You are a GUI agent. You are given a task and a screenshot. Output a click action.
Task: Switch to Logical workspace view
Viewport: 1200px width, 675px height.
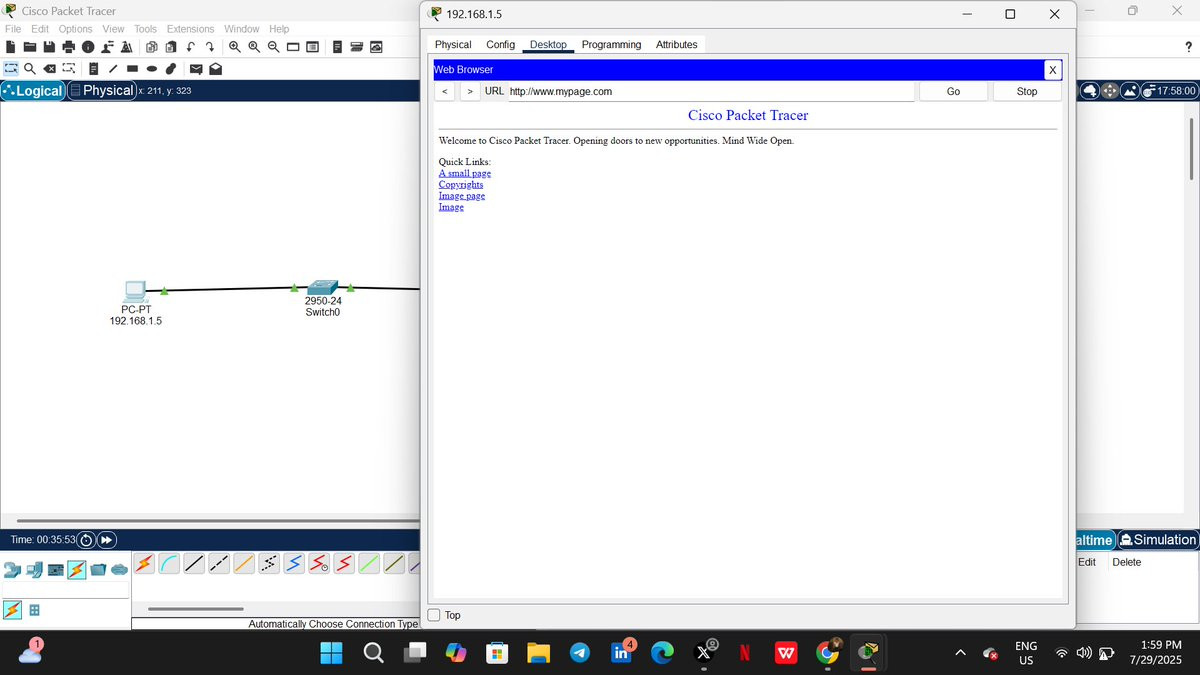pyautogui.click(x=33, y=90)
